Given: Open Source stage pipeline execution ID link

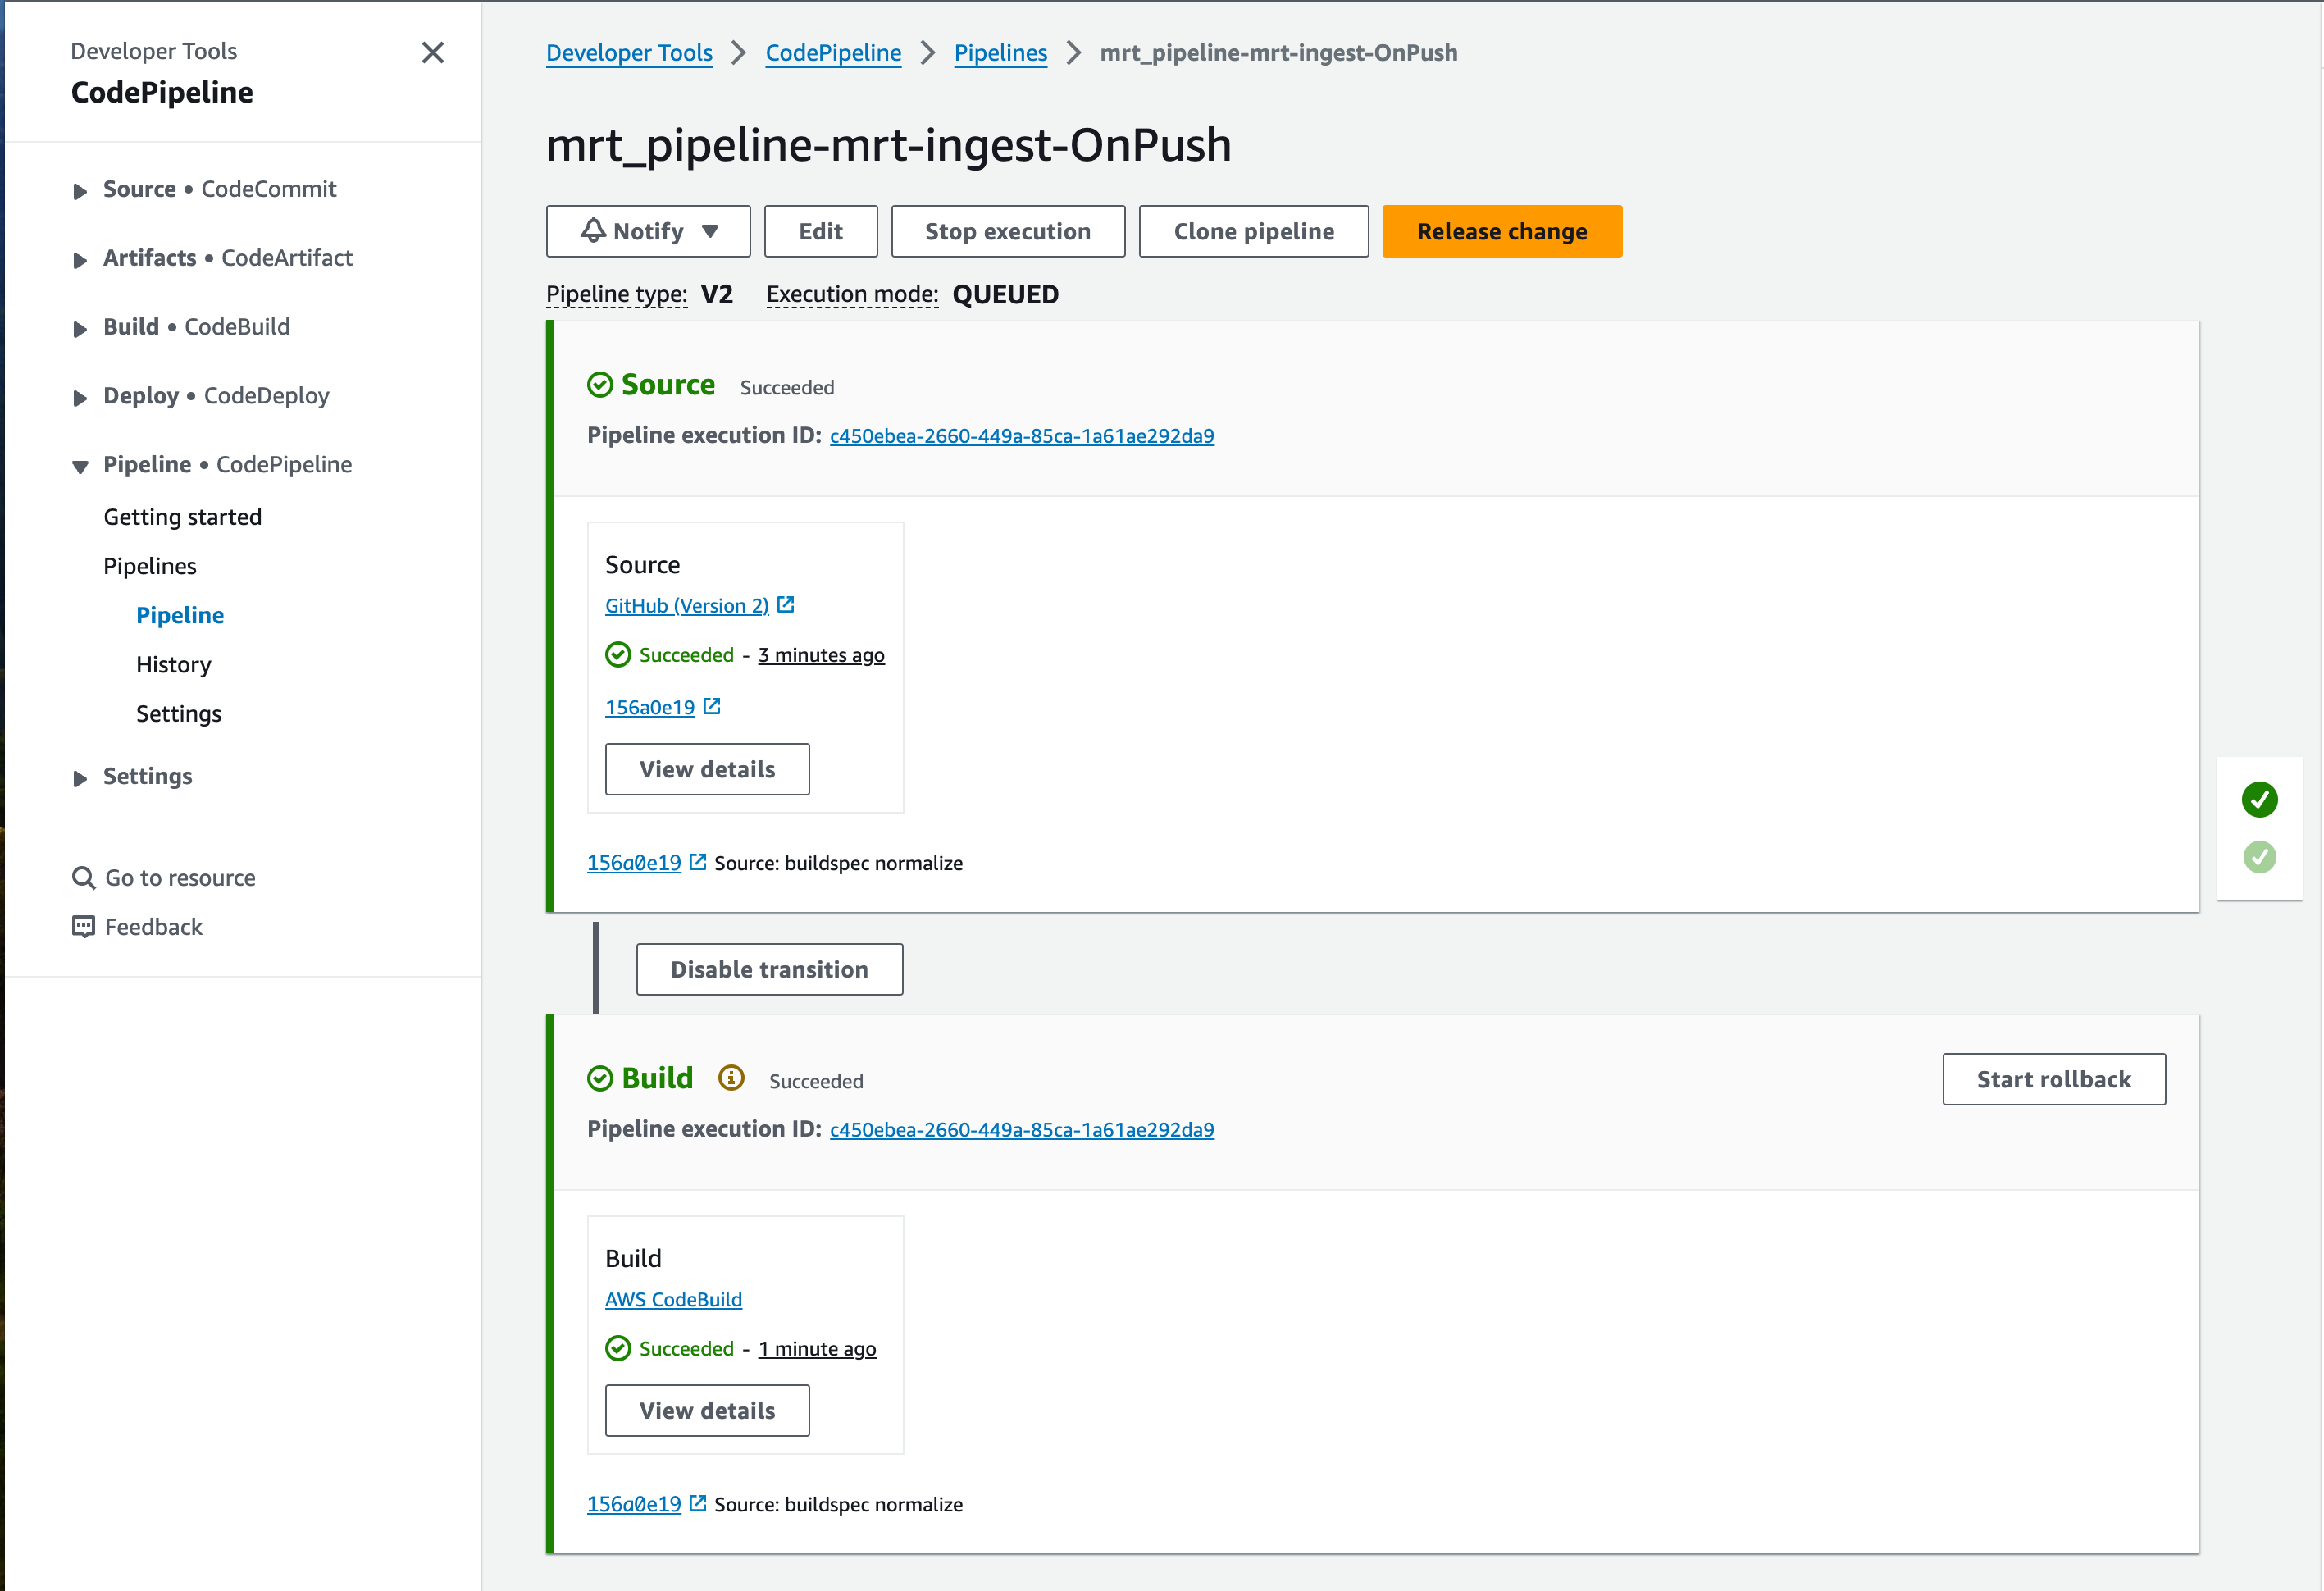Looking at the screenshot, I should click(x=1022, y=436).
